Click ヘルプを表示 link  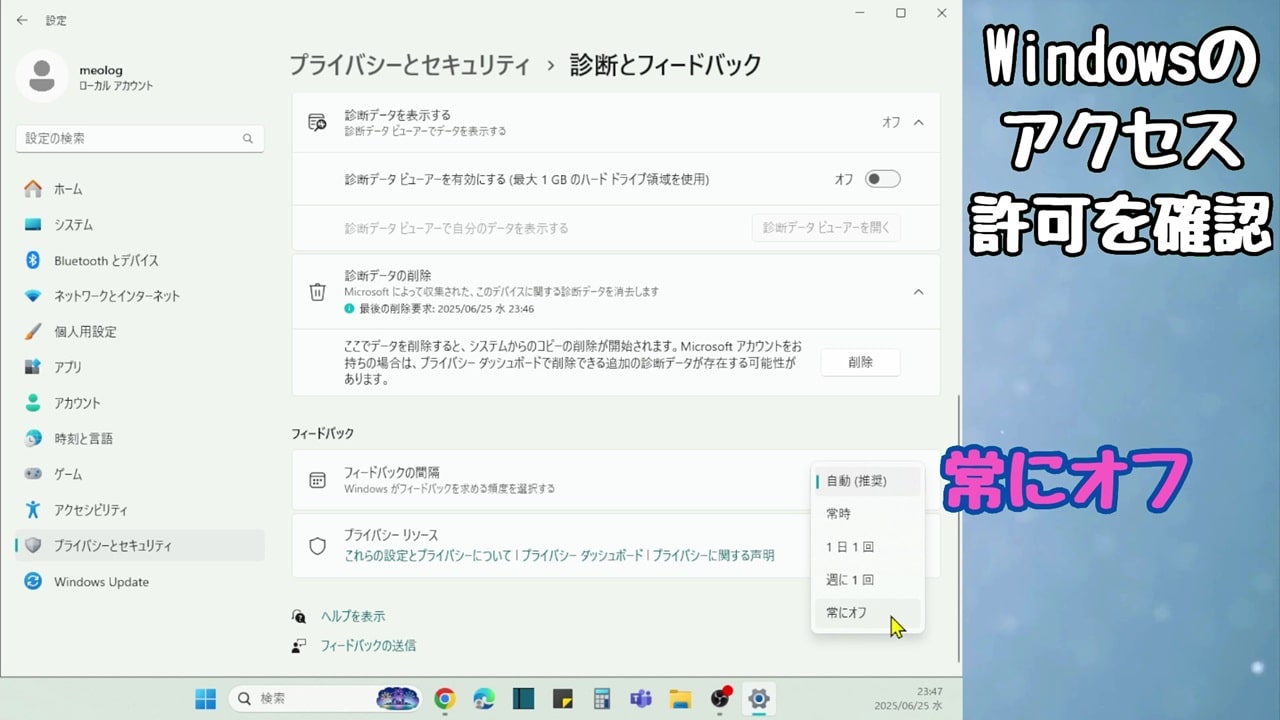353,616
